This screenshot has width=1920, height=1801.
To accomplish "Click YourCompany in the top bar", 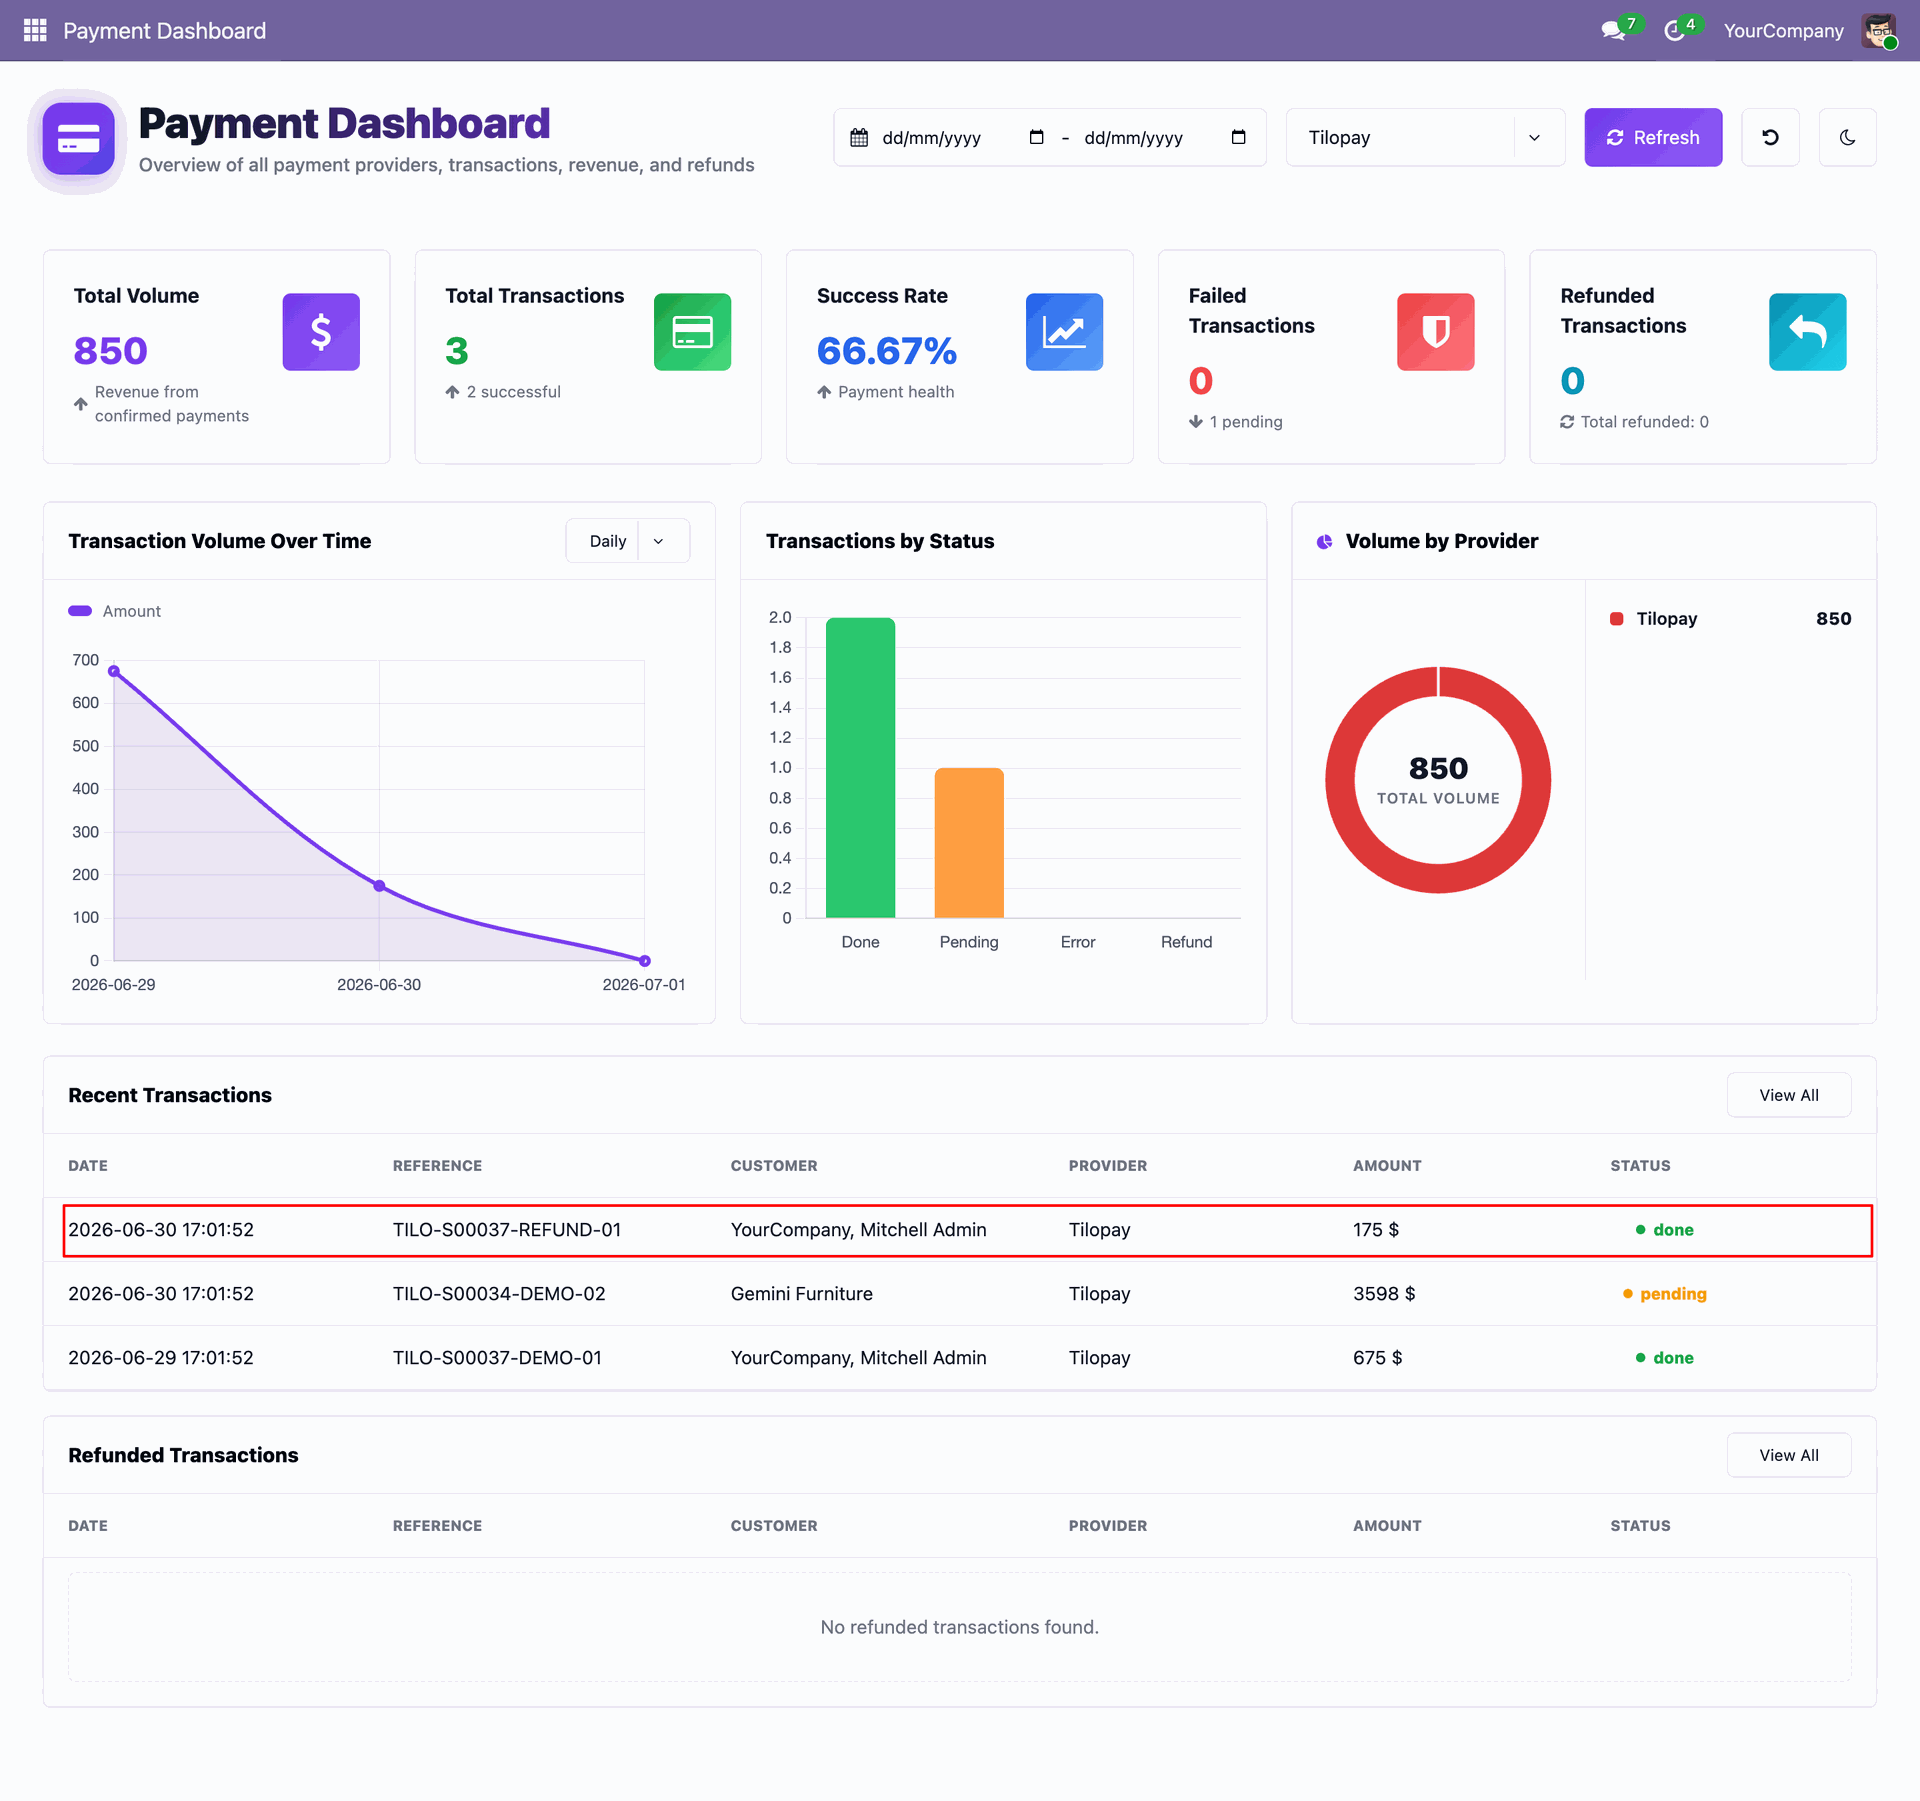I will point(1783,30).
